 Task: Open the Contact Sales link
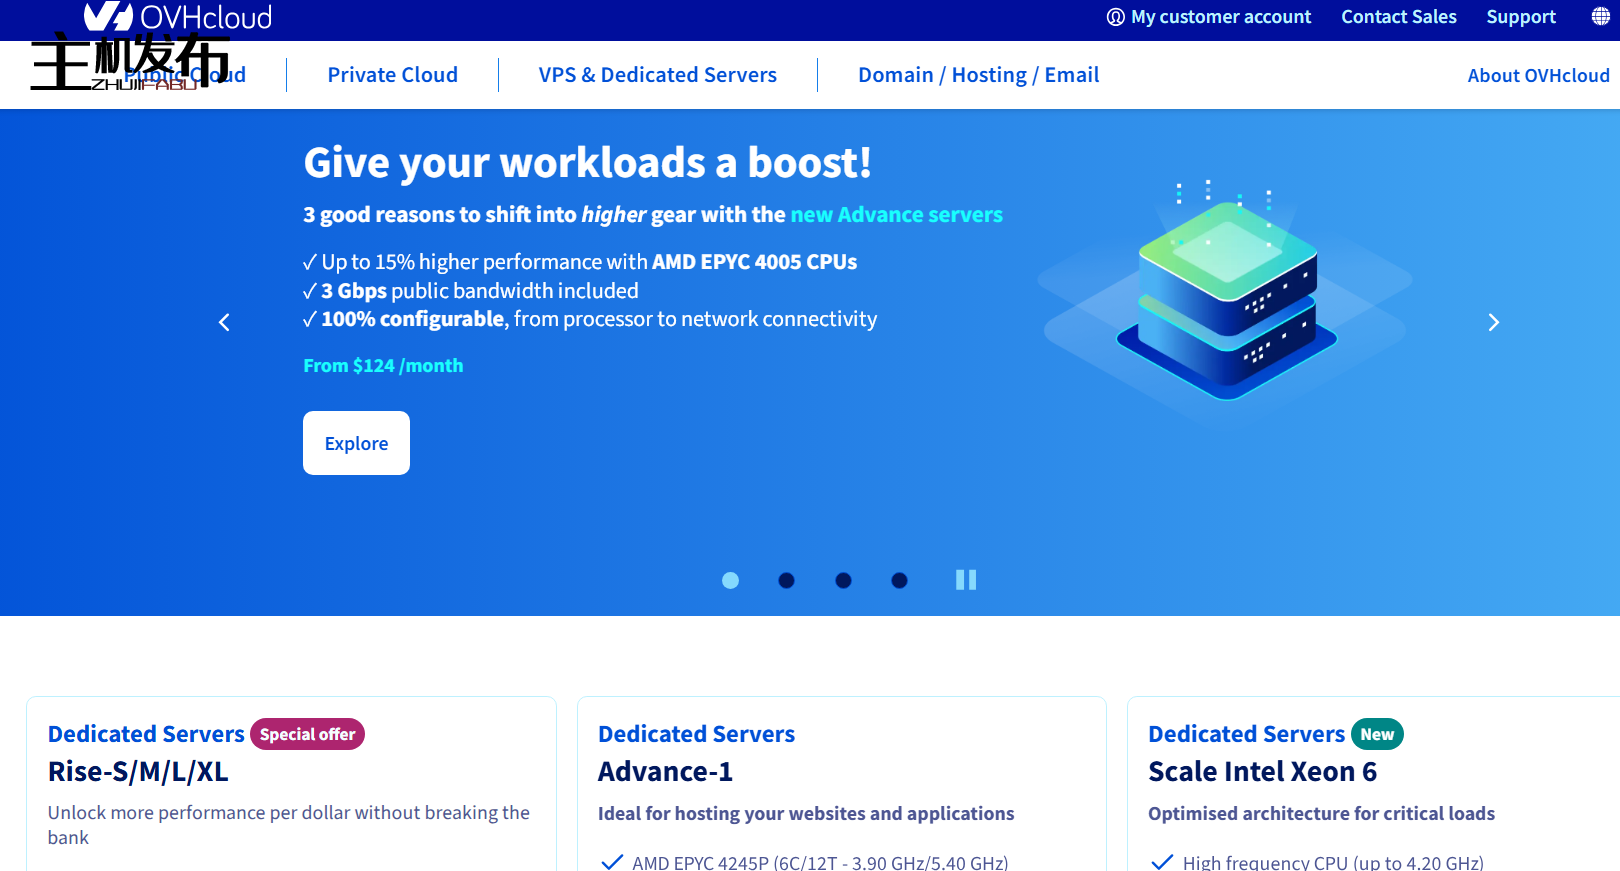point(1398,17)
